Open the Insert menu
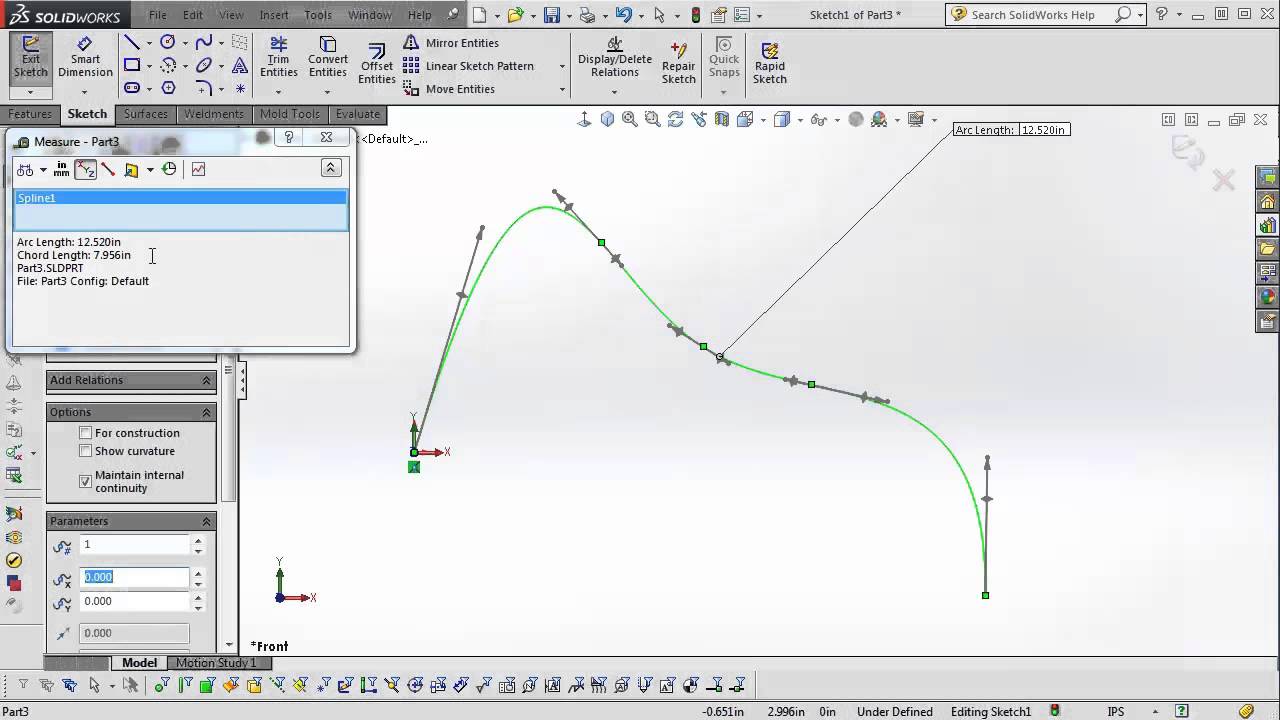Screen dimensions: 1280x720 273,15
